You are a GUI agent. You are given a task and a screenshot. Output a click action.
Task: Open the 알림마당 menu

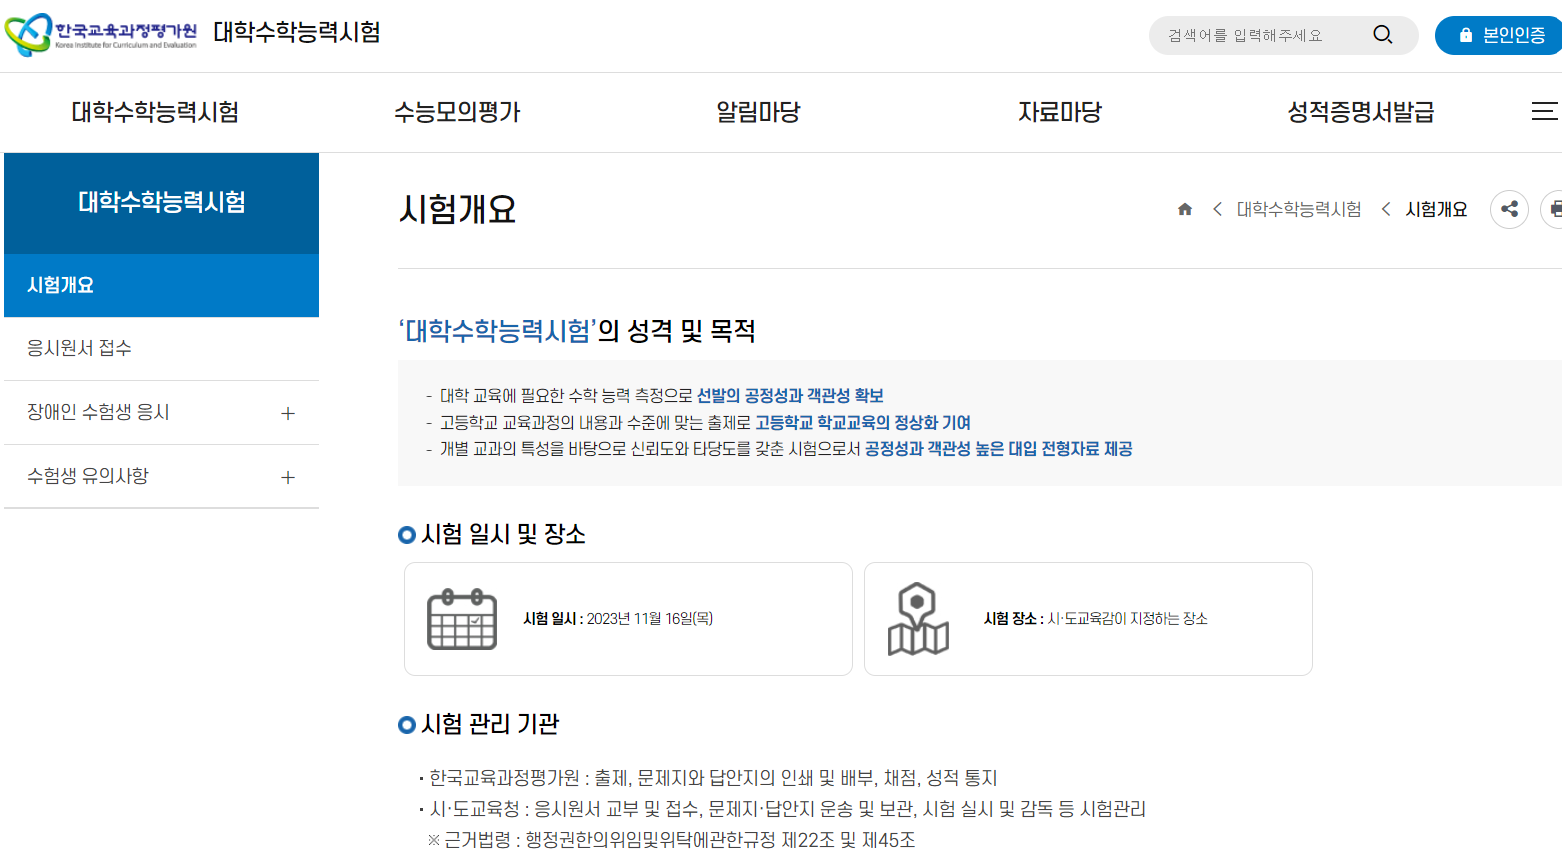coord(757,111)
